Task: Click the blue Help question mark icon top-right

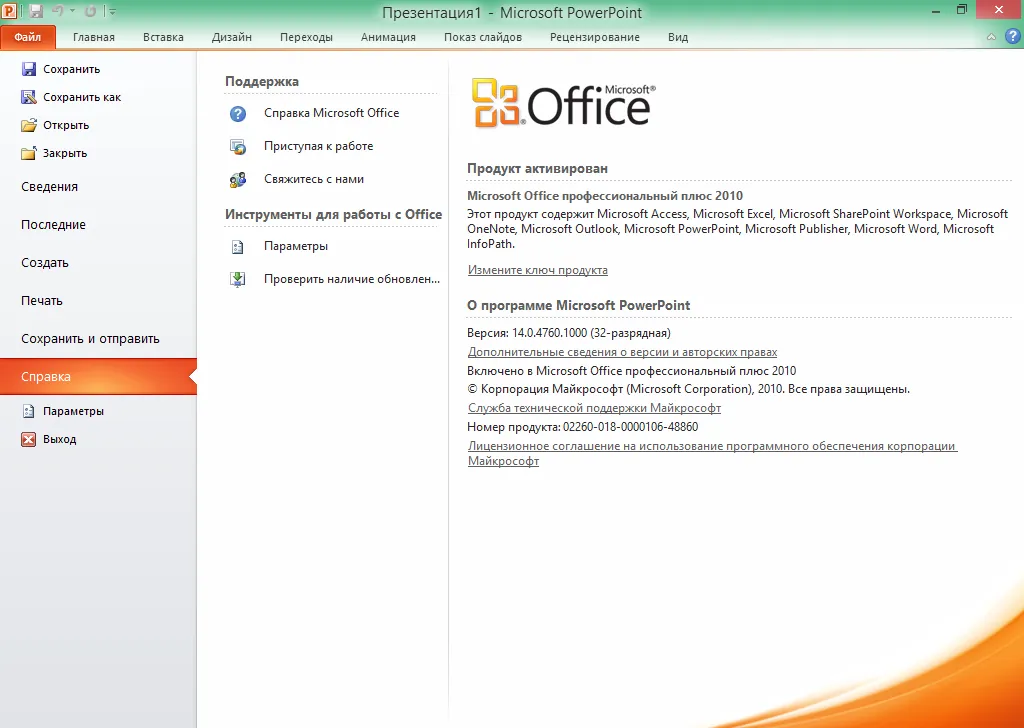Action: click(1012, 37)
